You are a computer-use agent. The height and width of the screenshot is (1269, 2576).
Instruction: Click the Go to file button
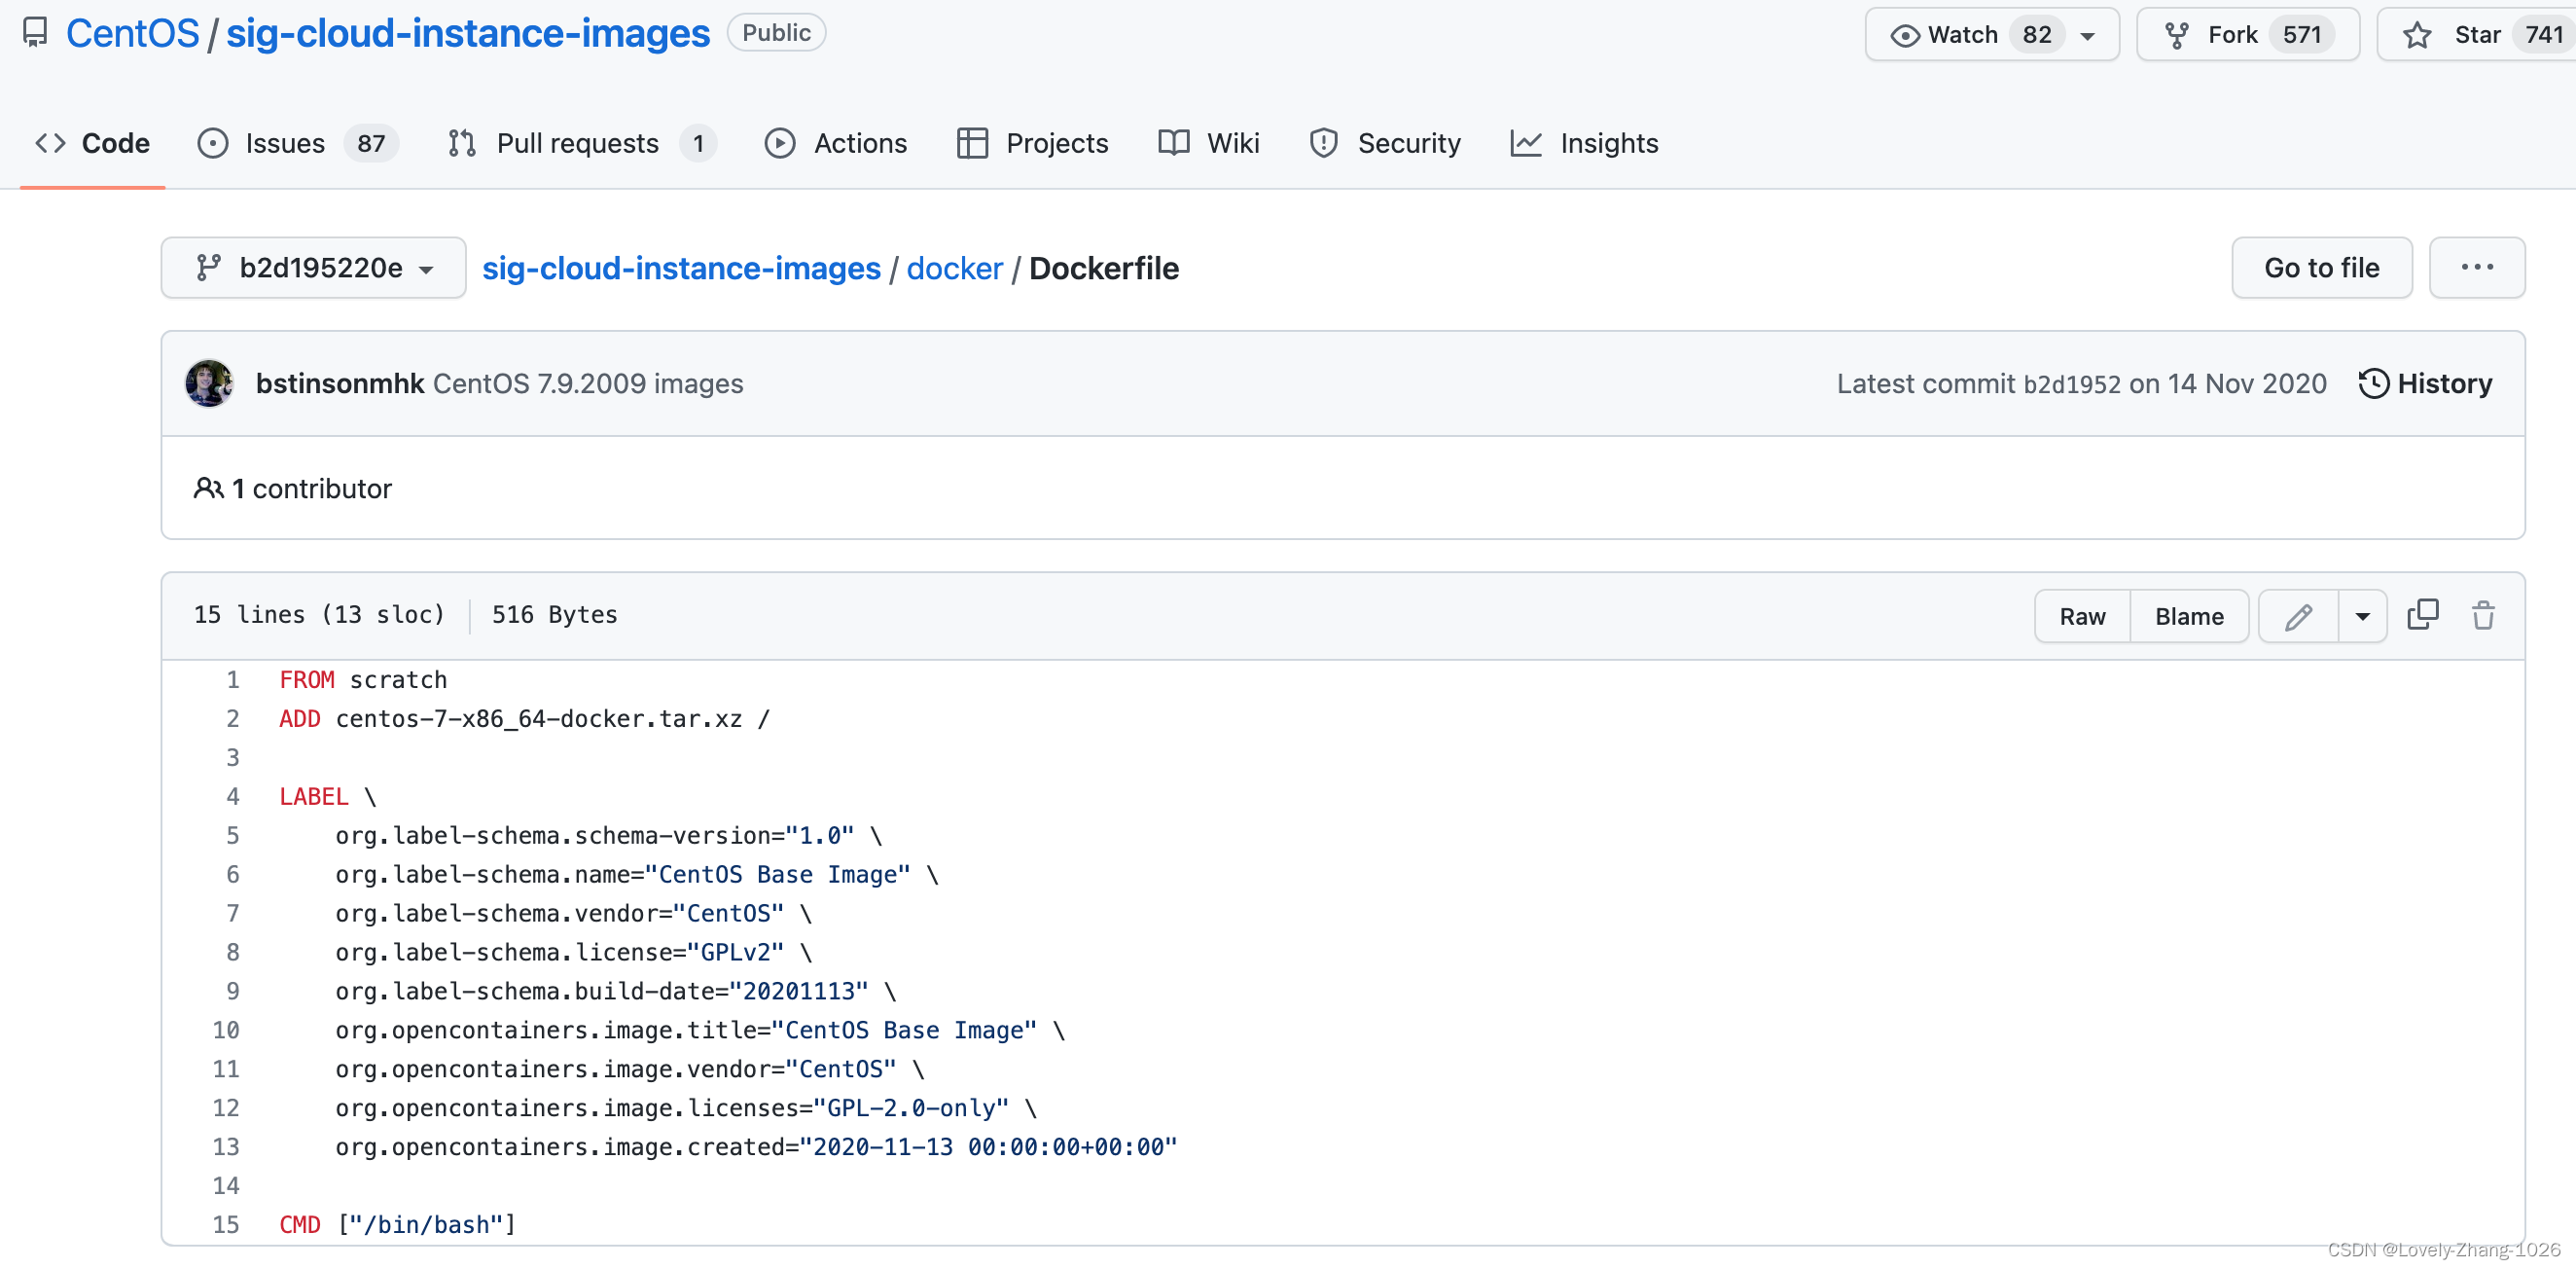coord(2321,267)
